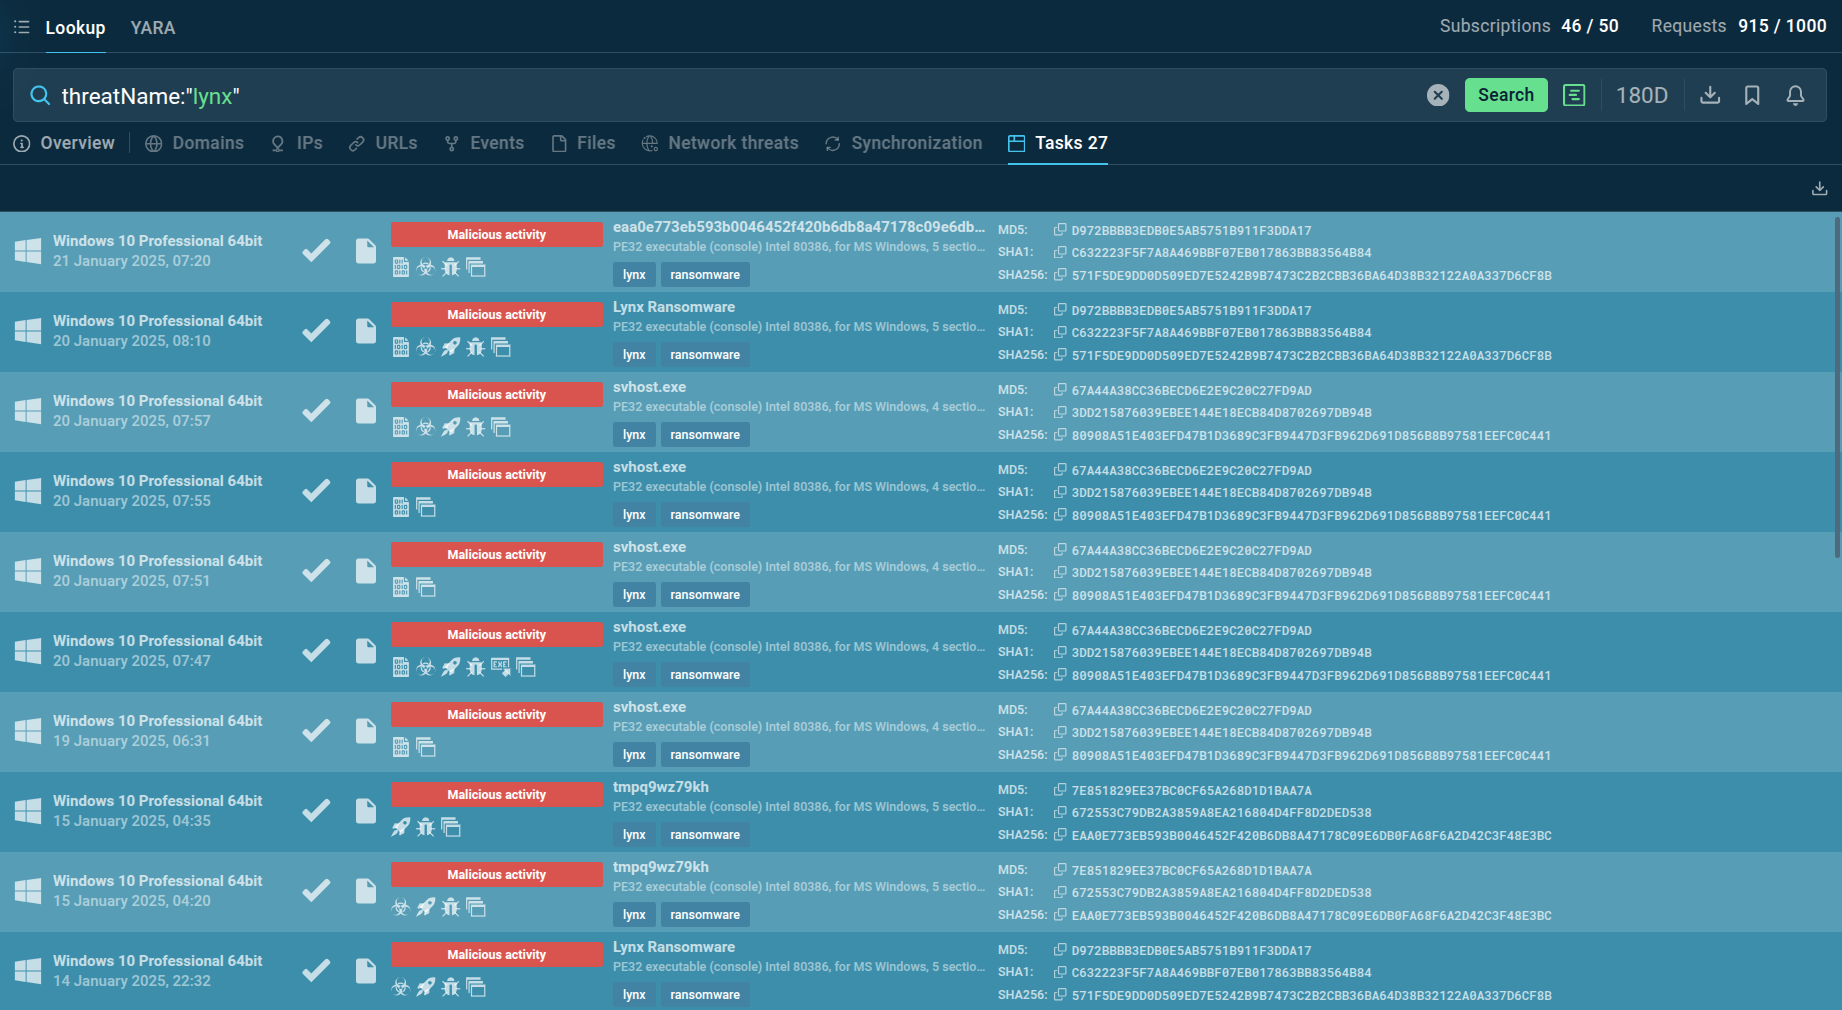Screen dimensions: 1842x1010
Task: Open the Network threats tab
Action: 720,143
